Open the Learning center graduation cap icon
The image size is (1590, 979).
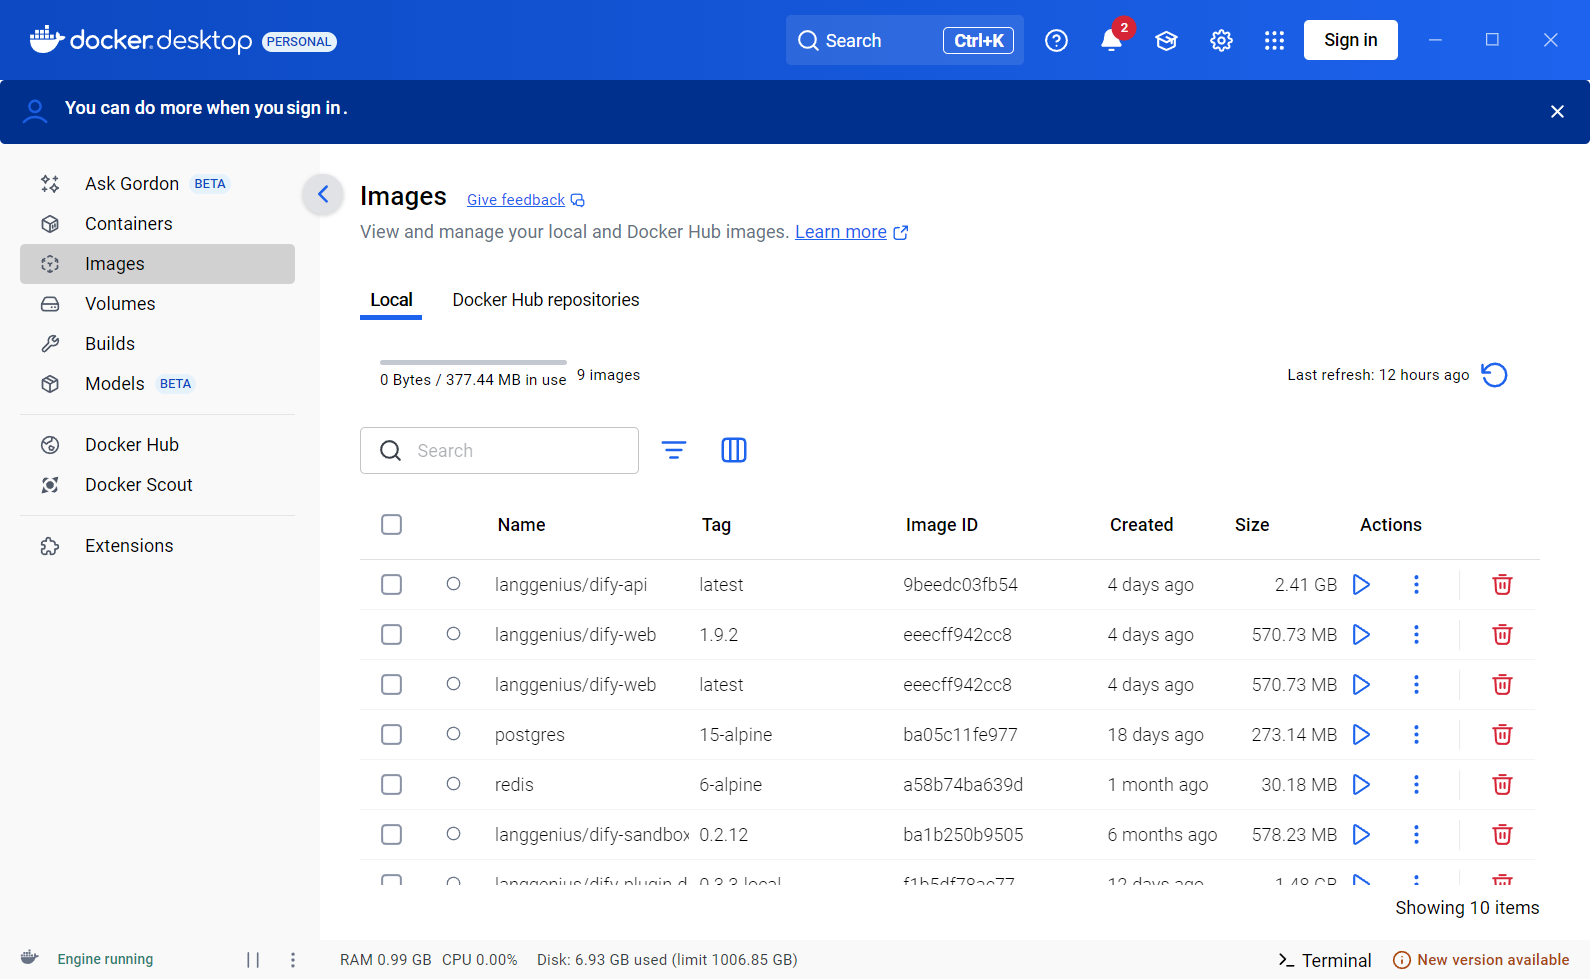(x=1166, y=40)
